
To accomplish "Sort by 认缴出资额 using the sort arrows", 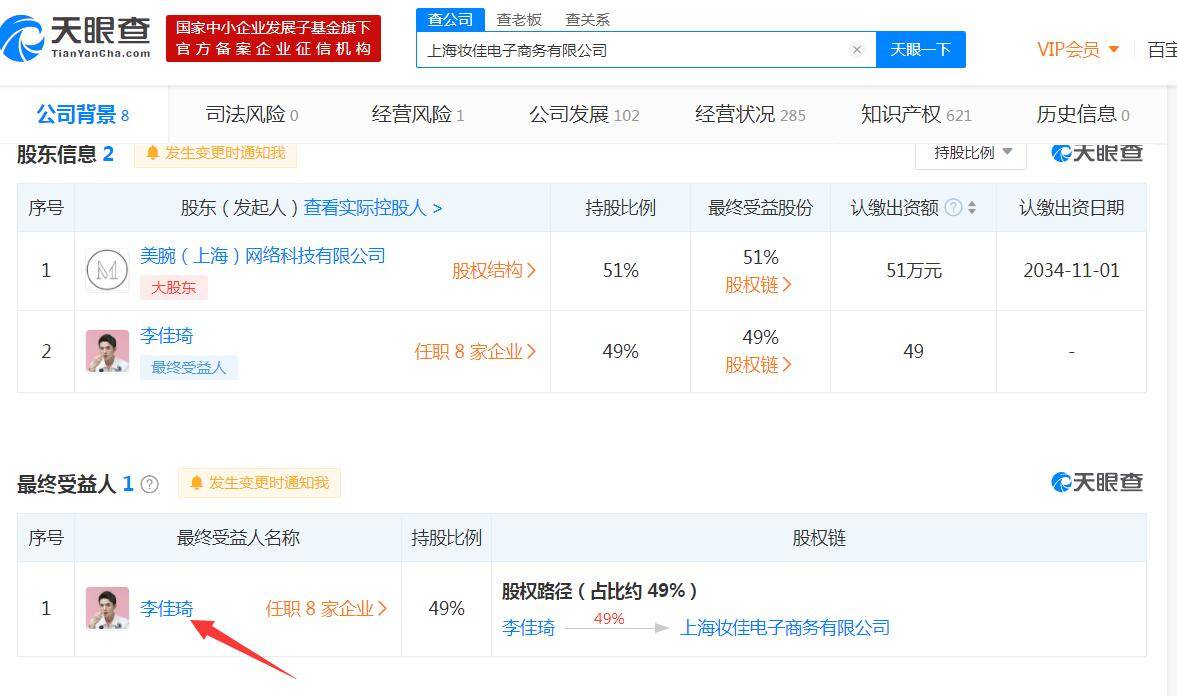I will tap(972, 208).
